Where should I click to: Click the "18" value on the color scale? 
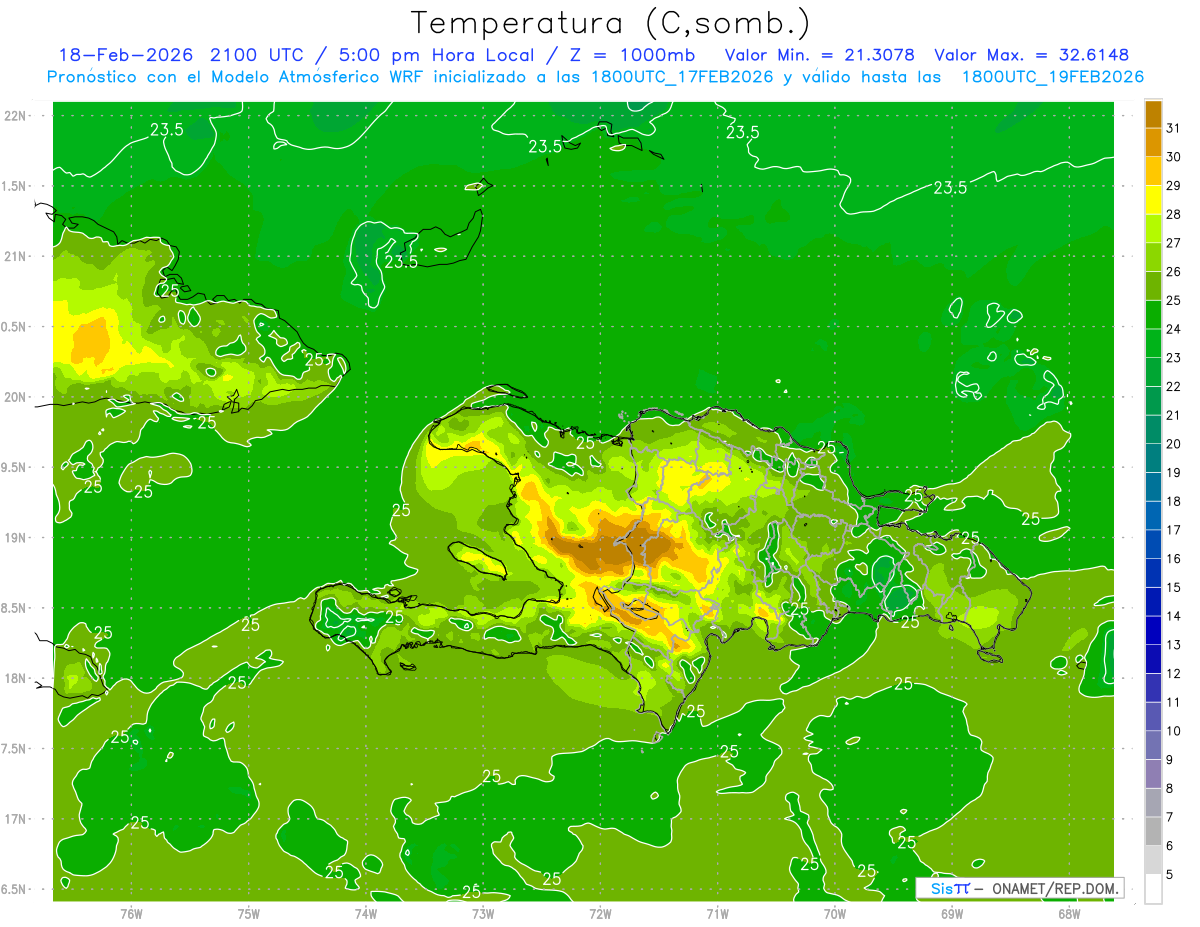click(x=1174, y=502)
